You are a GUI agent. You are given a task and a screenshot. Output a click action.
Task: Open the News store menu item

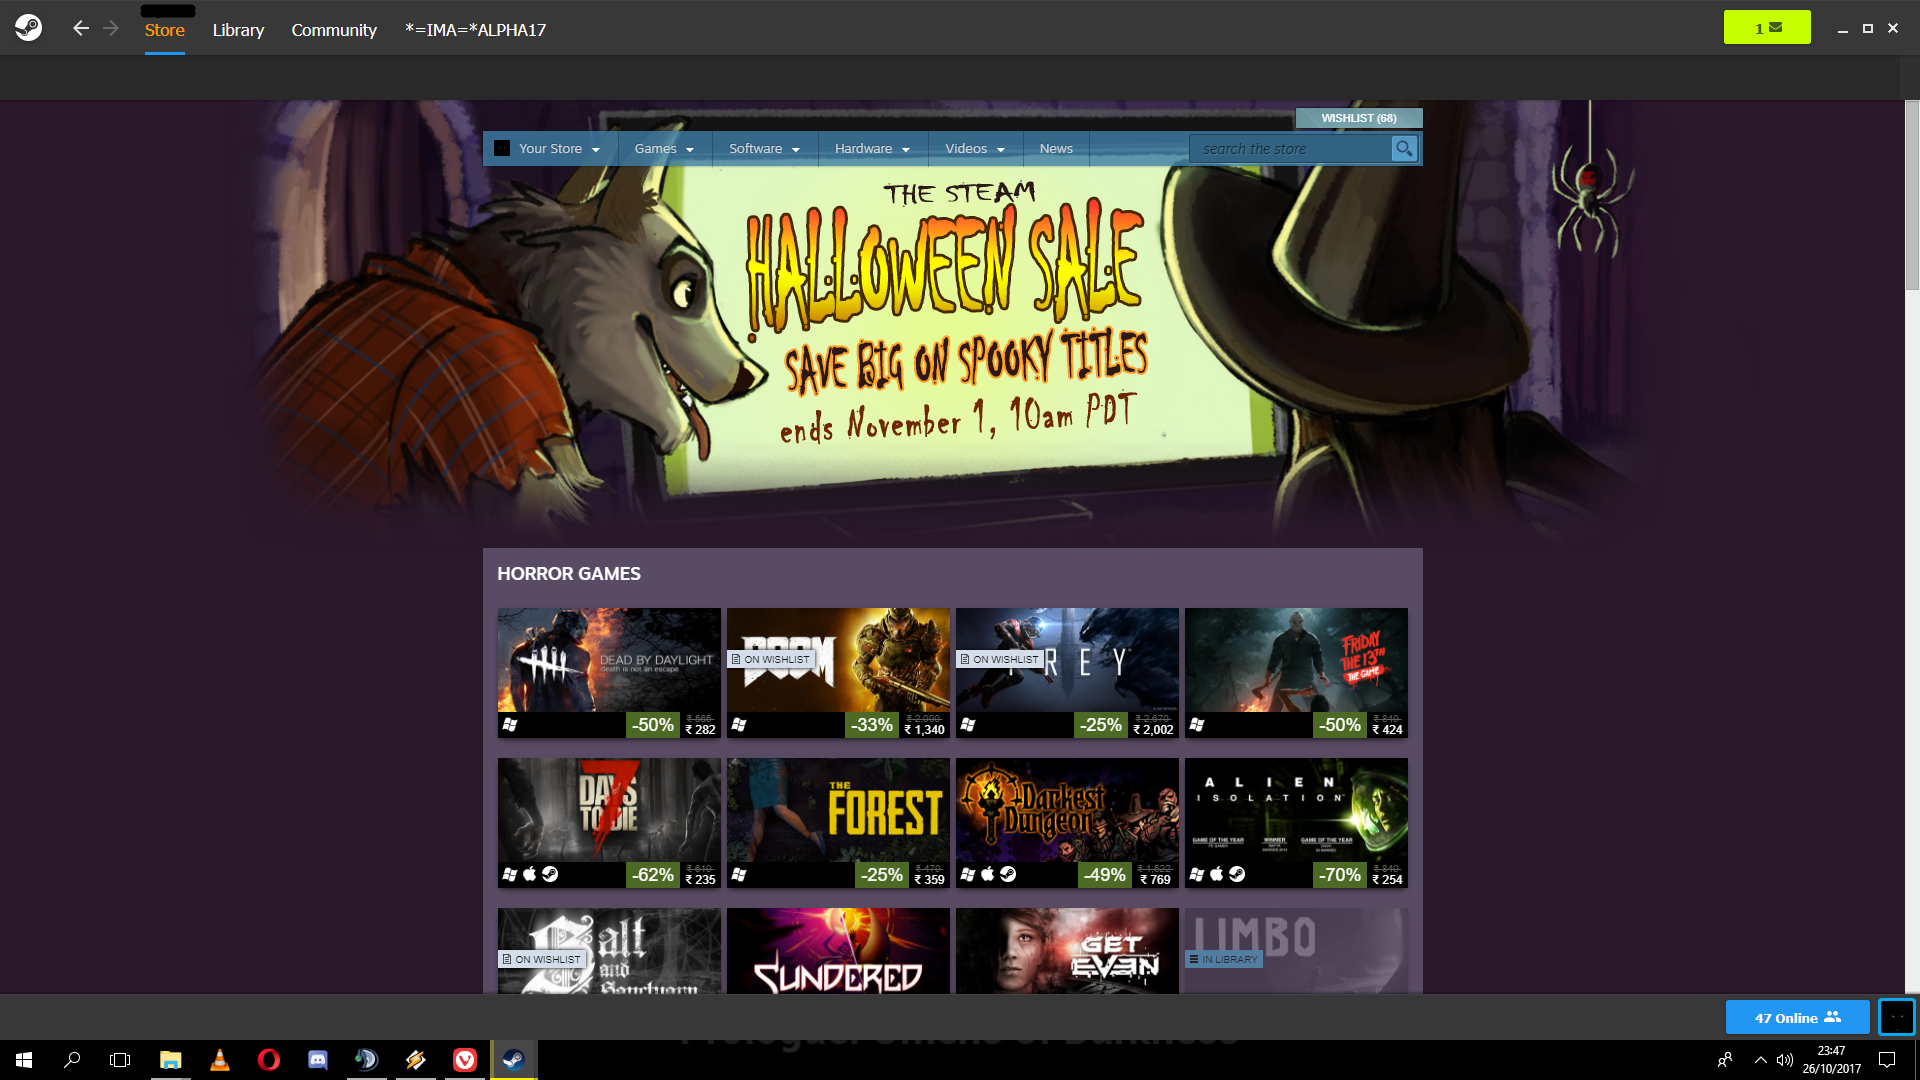click(x=1056, y=148)
